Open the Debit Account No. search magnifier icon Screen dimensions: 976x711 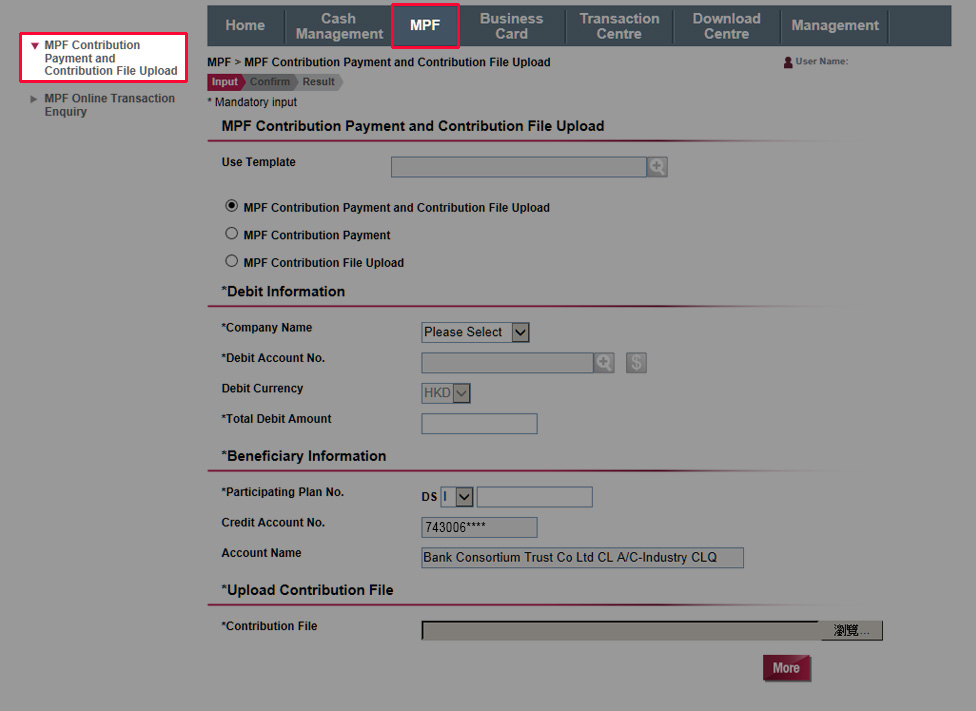click(x=604, y=362)
